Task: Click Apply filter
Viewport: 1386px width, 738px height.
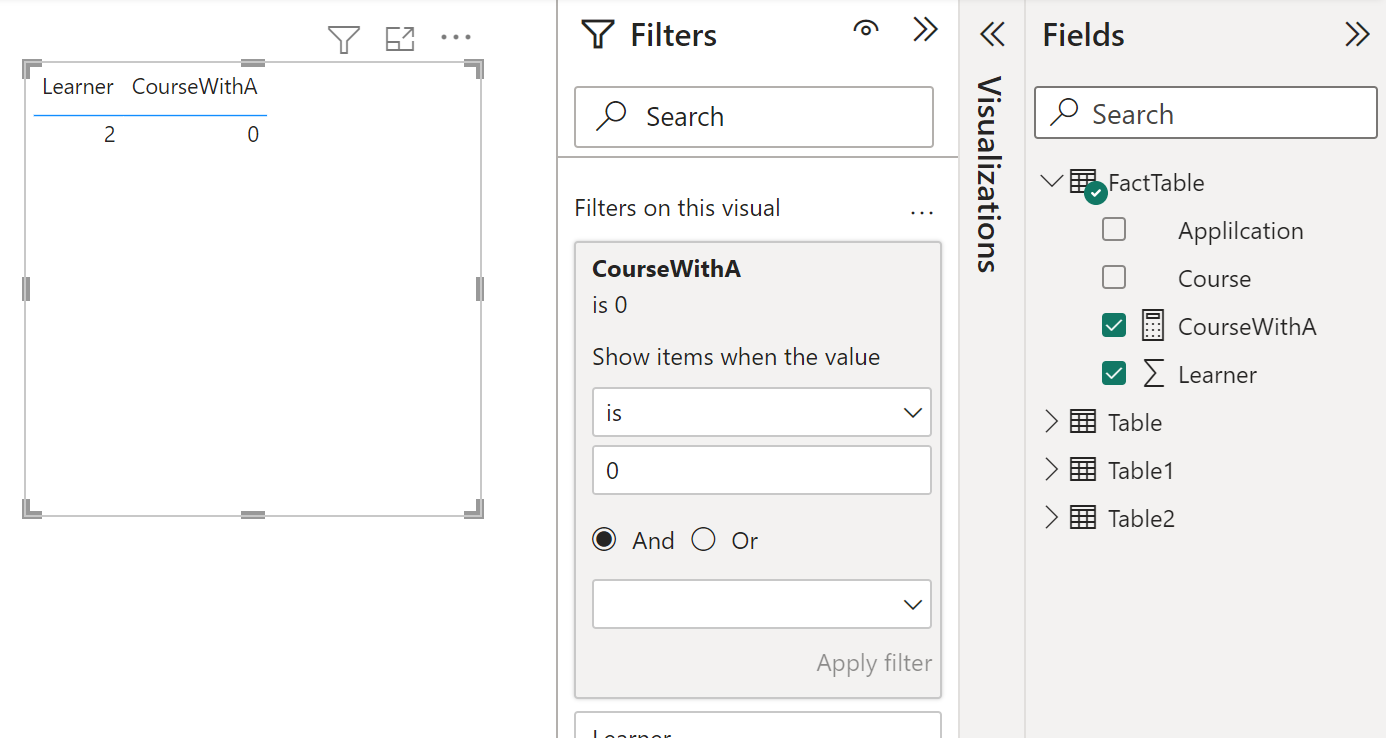Action: [x=874, y=663]
